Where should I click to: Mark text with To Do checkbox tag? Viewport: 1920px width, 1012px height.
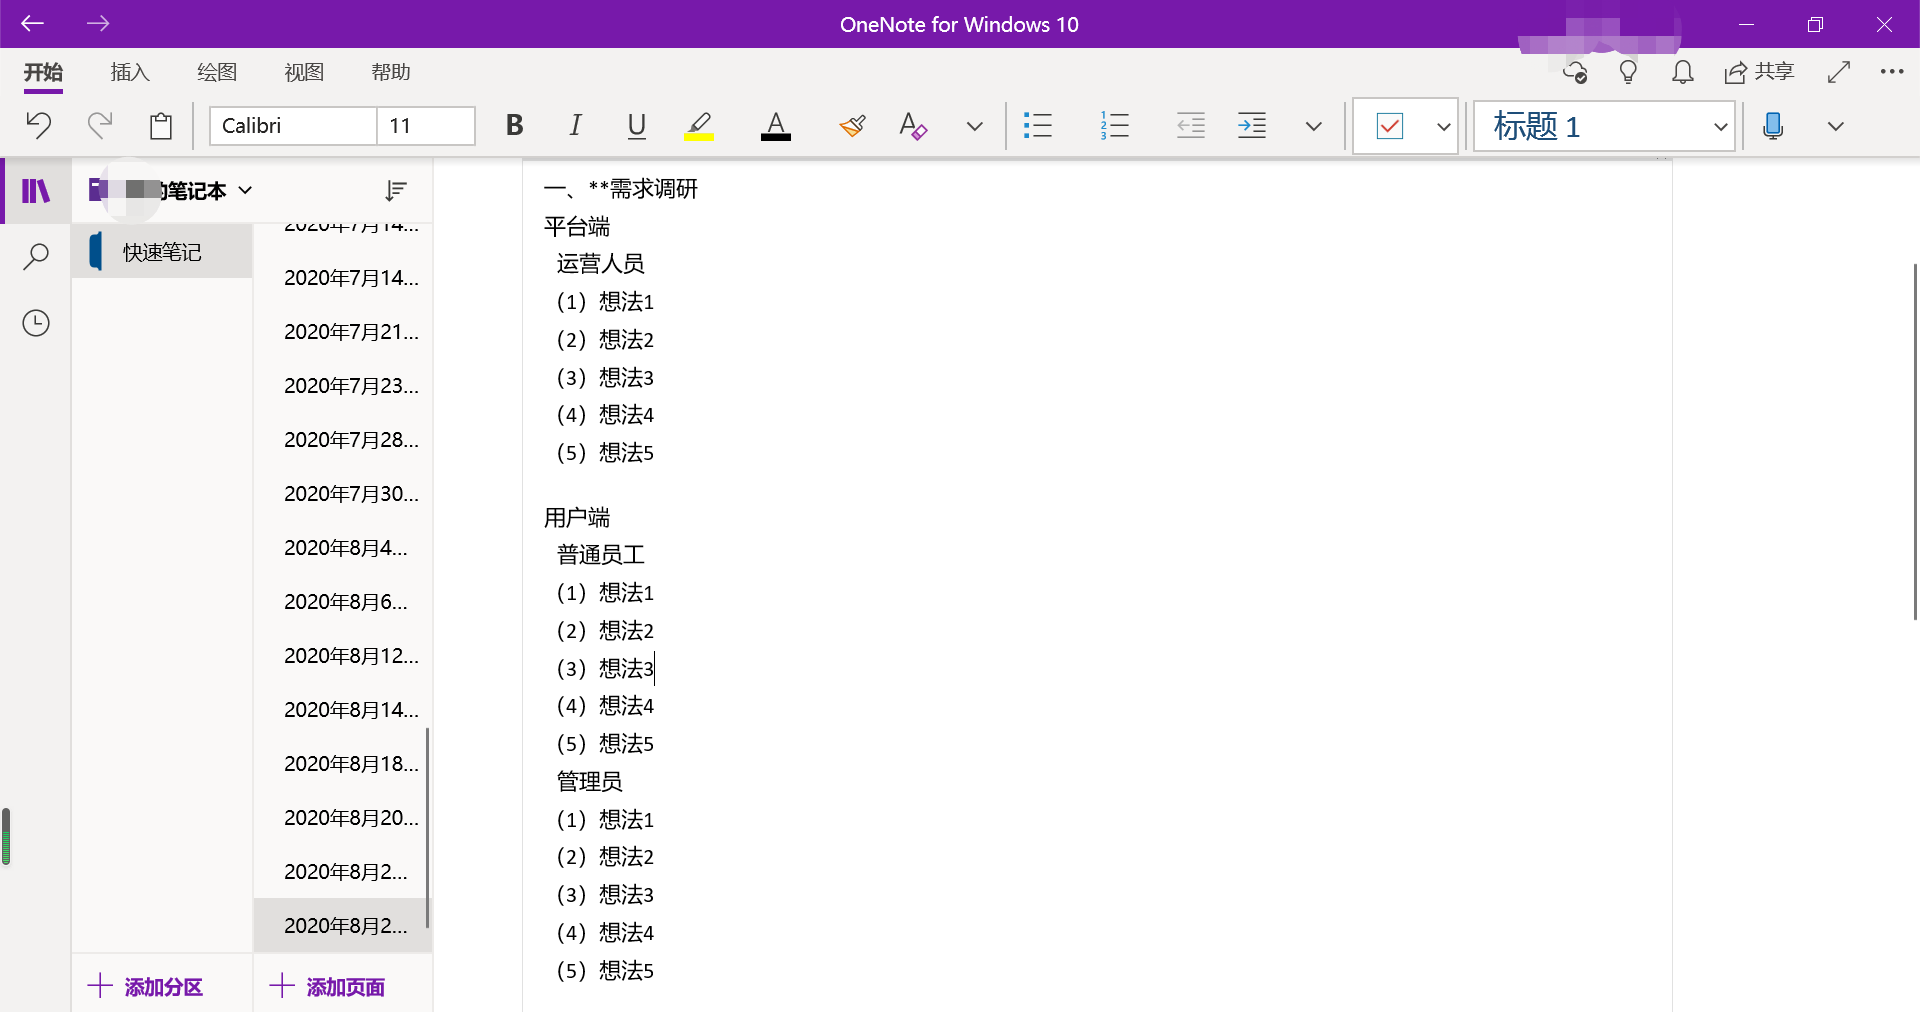(x=1390, y=126)
